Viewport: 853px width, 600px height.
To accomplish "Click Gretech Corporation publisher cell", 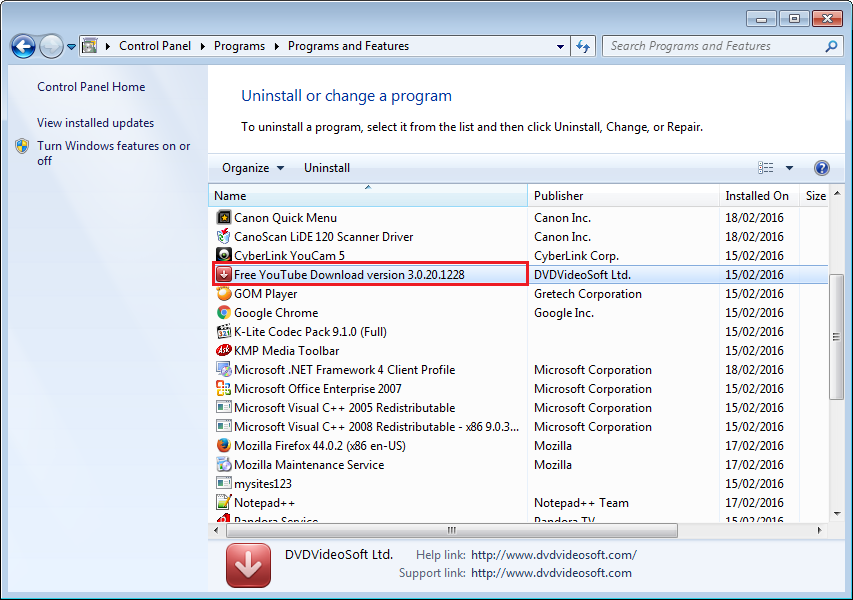I will 588,294.
